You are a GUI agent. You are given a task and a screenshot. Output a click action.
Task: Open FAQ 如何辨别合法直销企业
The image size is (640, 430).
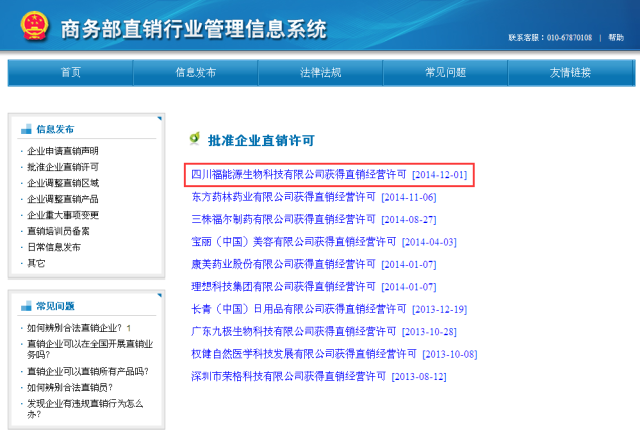coord(75,328)
